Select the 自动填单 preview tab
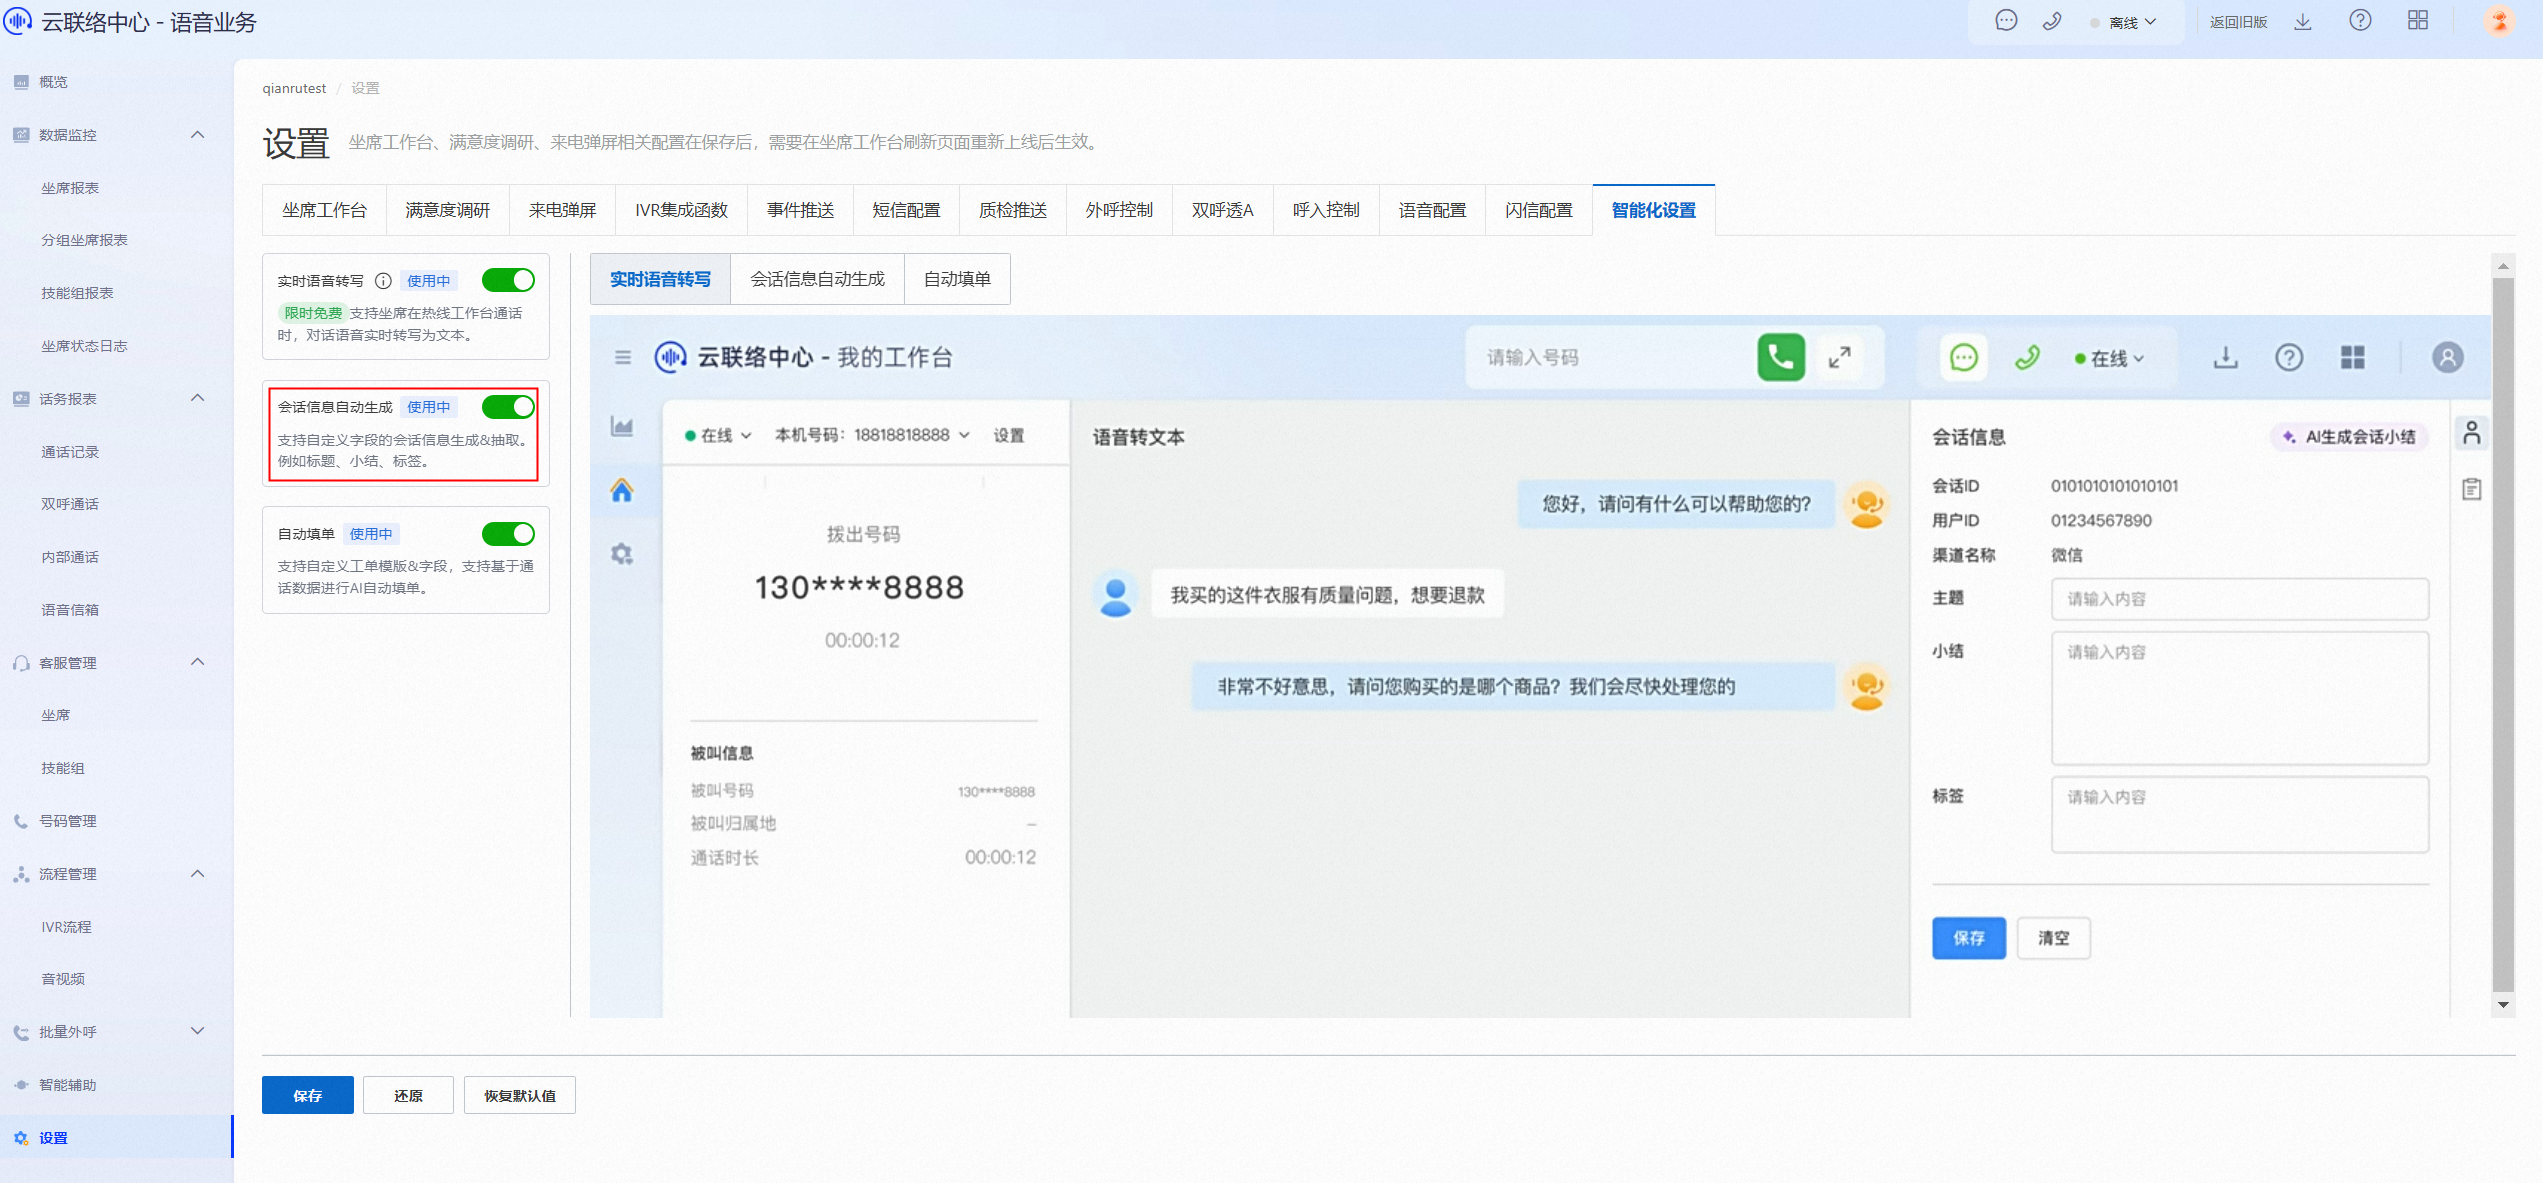This screenshot has height=1183, width=2543. coord(957,279)
